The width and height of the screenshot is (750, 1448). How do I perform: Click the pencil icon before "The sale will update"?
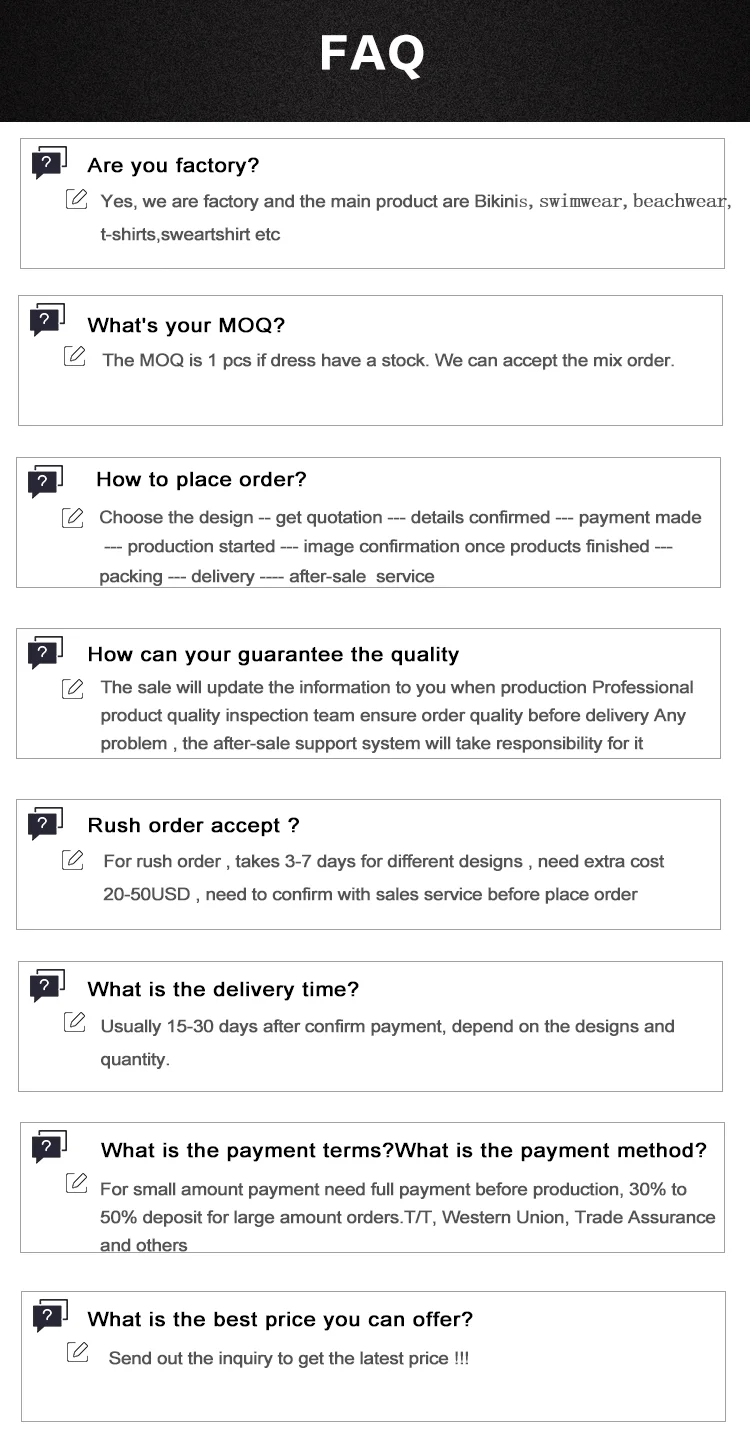[72, 687]
